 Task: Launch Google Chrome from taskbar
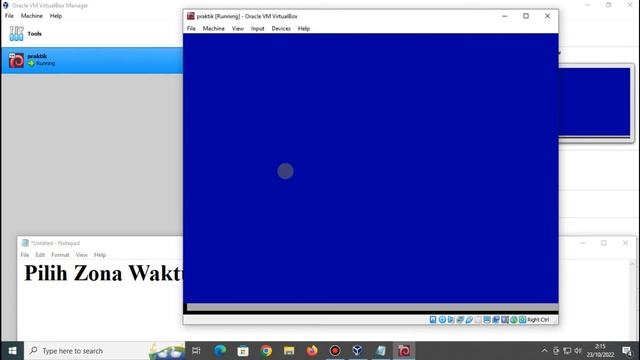click(x=266, y=351)
